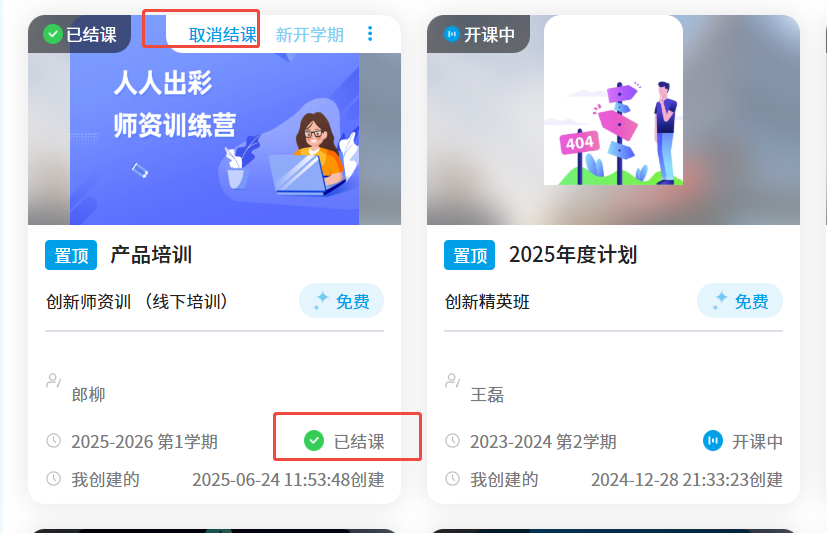Open the 人人出彩 师资训练营 cover image
This screenshot has height=533, width=827.
tap(214, 139)
